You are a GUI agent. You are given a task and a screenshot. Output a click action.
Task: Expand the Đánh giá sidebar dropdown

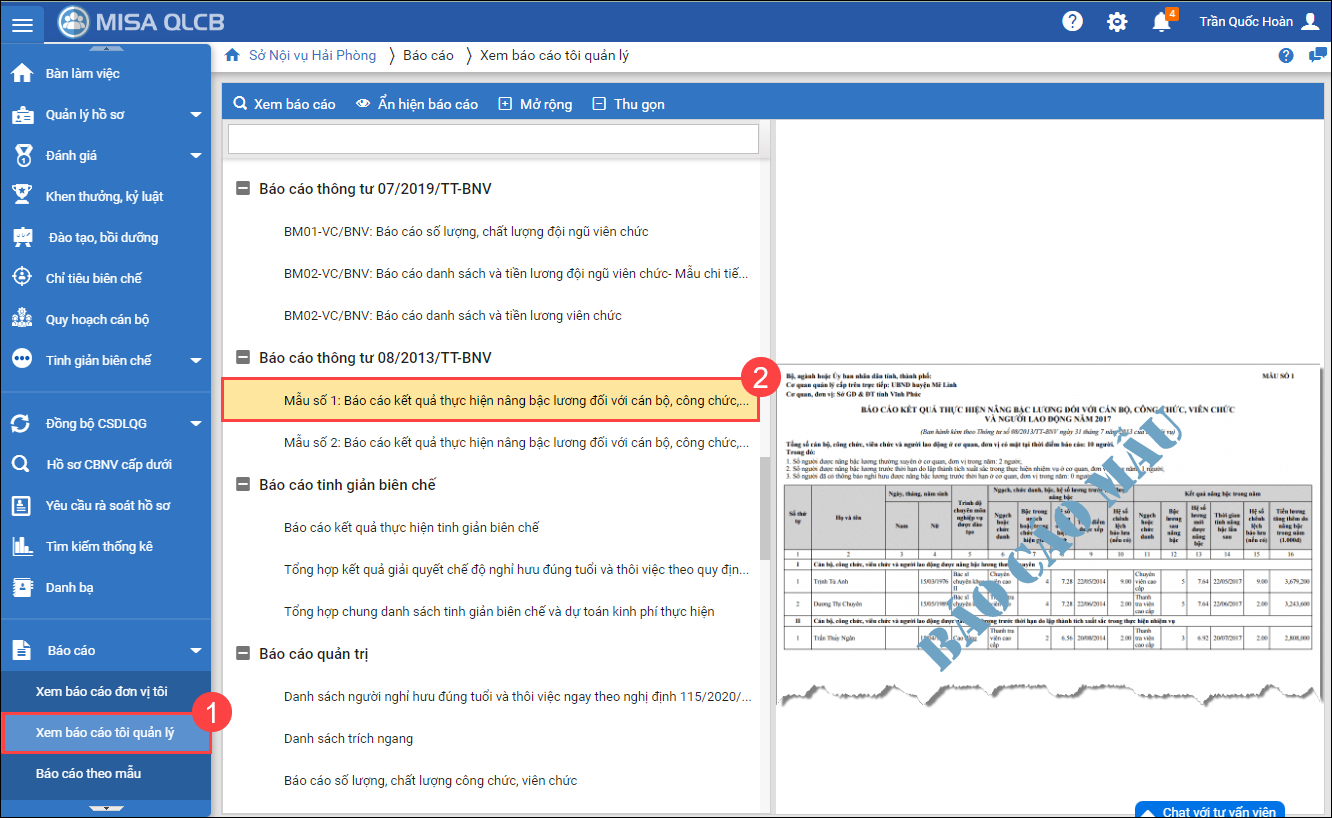(196, 156)
